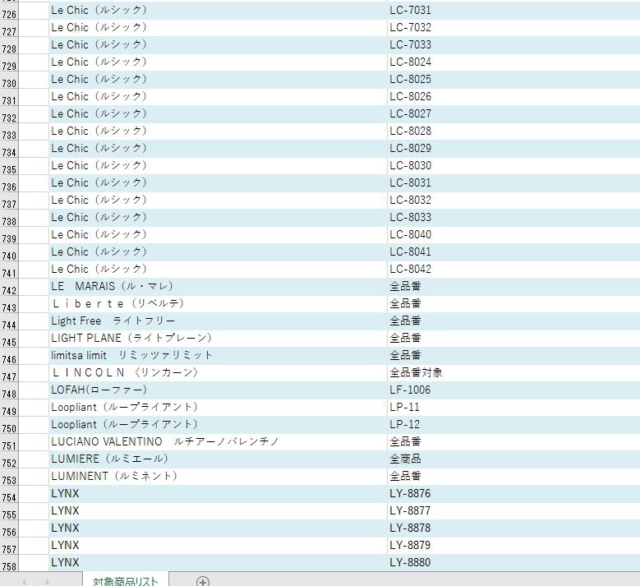
Task: Select cell LC-7031
Action: click(513, 10)
